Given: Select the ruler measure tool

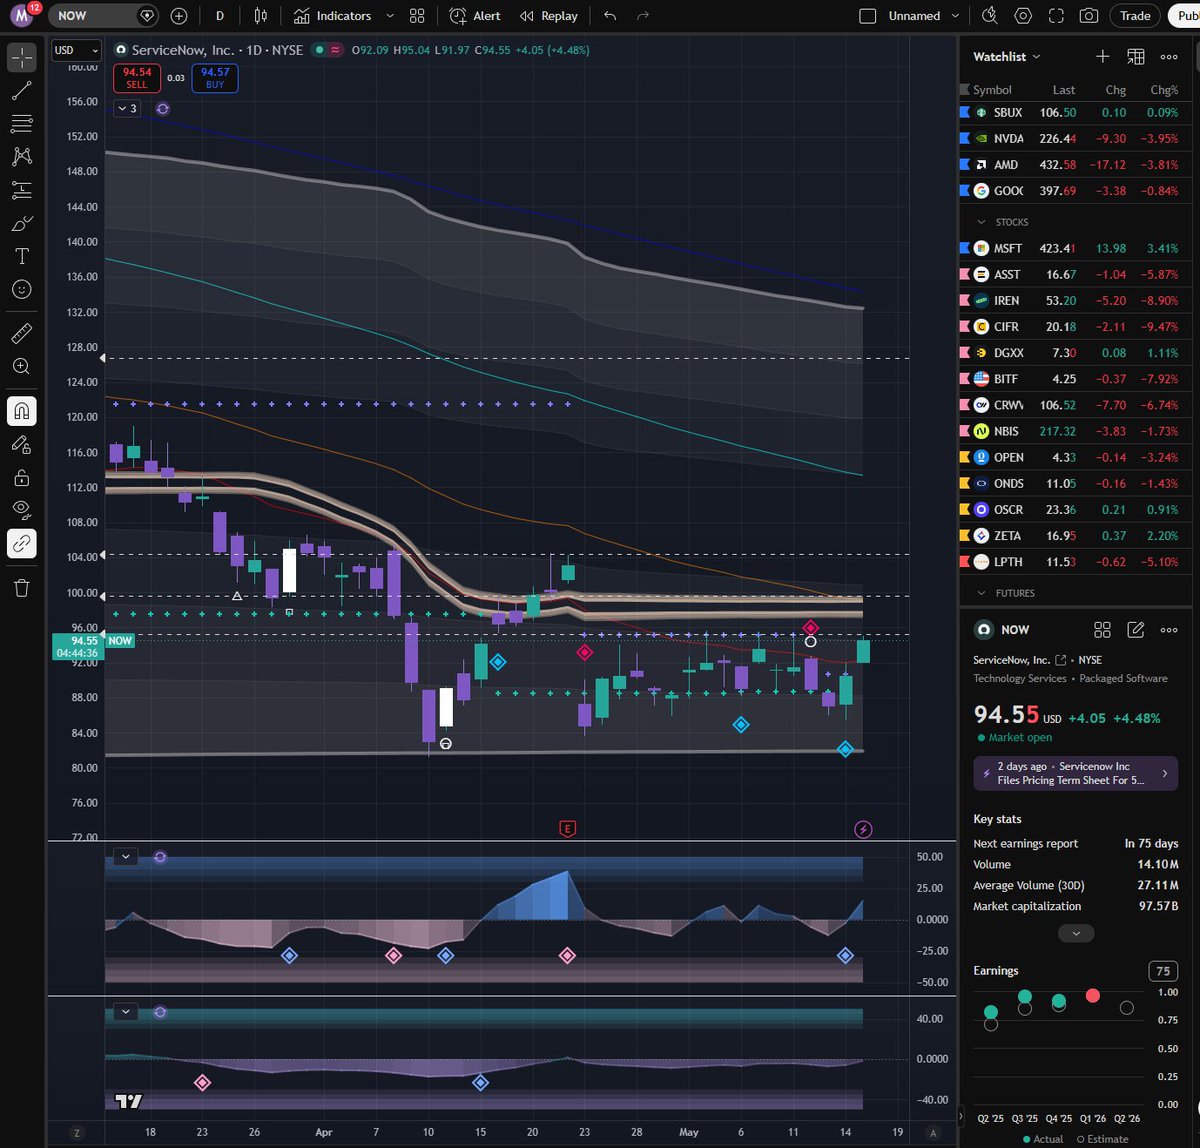Looking at the screenshot, I should tap(22, 333).
